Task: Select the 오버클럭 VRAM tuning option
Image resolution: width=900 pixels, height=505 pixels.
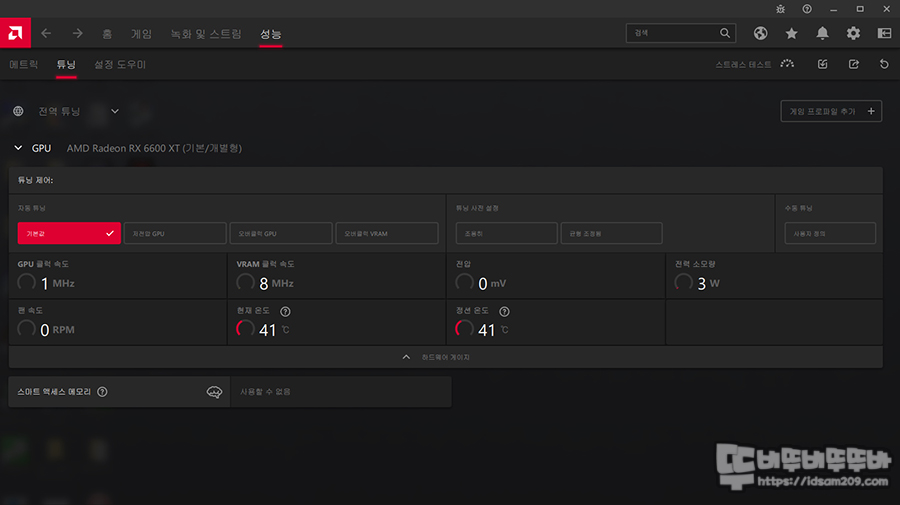Action: click(387, 234)
